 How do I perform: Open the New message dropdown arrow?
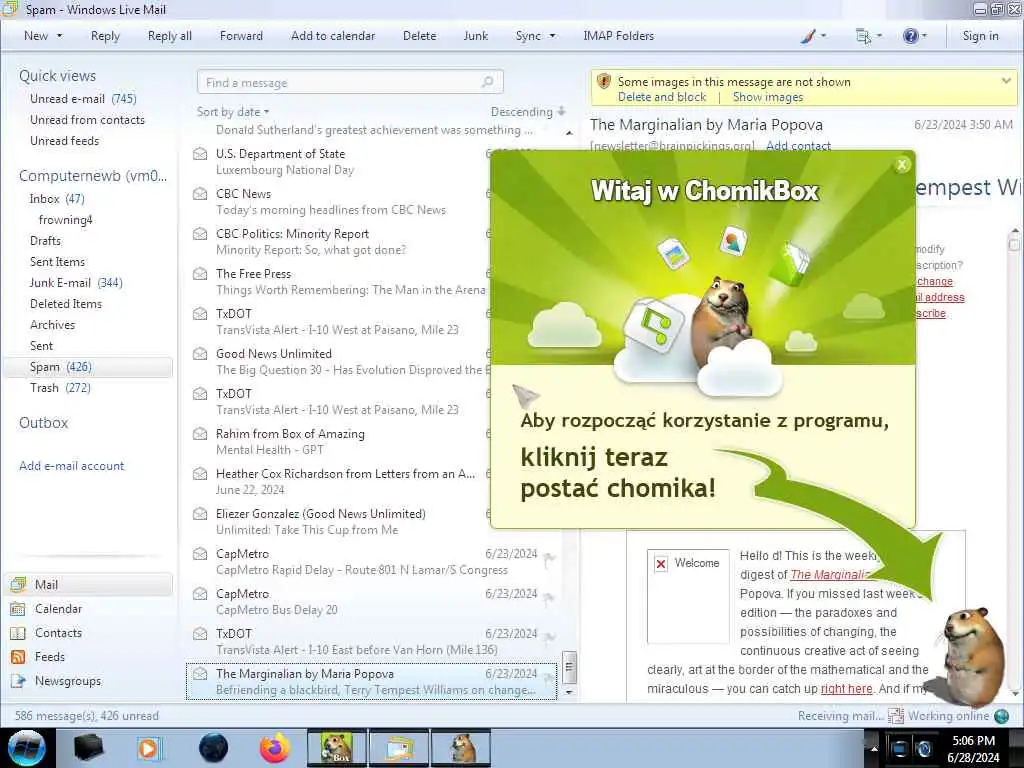(x=59, y=36)
